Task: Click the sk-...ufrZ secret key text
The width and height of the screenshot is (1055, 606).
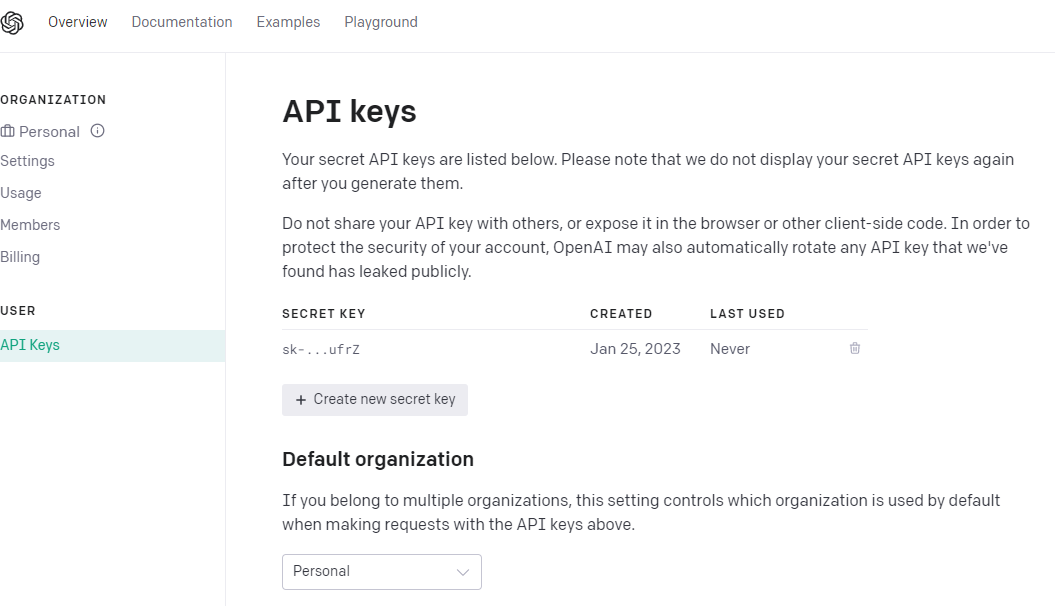Action: pos(321,349)
